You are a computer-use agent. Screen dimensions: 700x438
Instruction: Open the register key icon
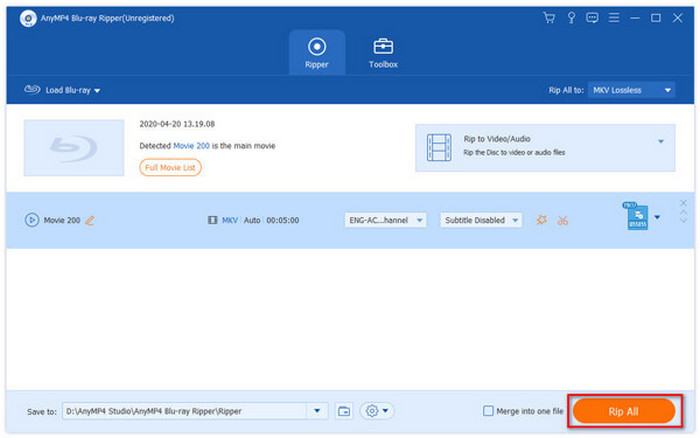570,18
